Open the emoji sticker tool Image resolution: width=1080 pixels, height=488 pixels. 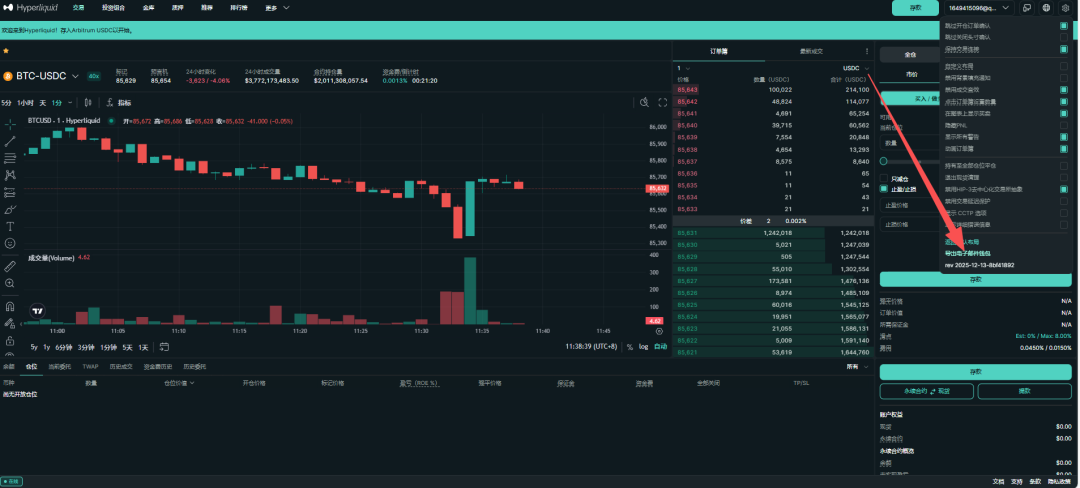(x=10, y=243)
